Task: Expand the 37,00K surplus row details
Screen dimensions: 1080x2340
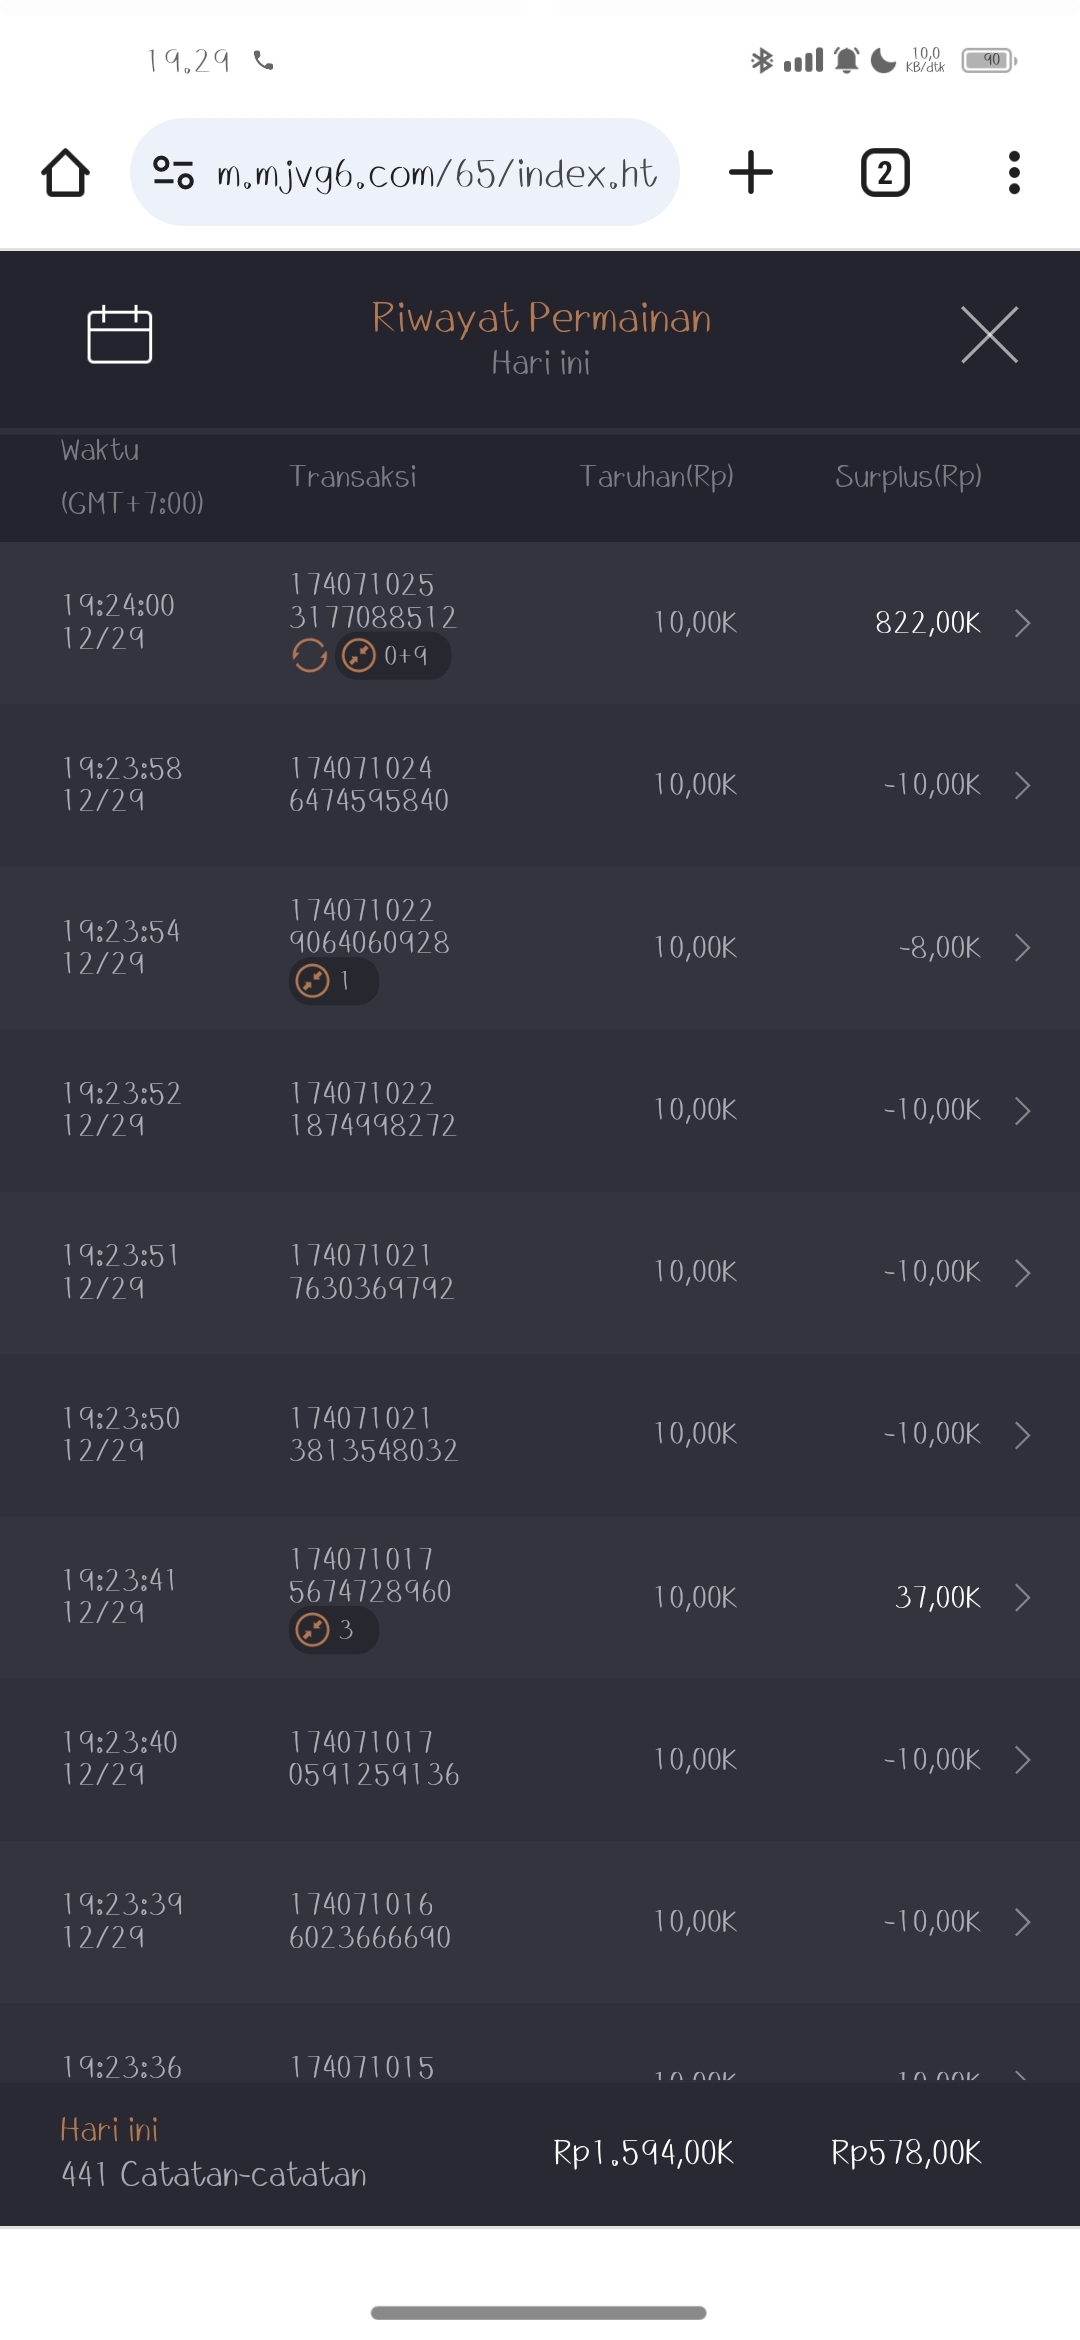Action: 1022,1598
